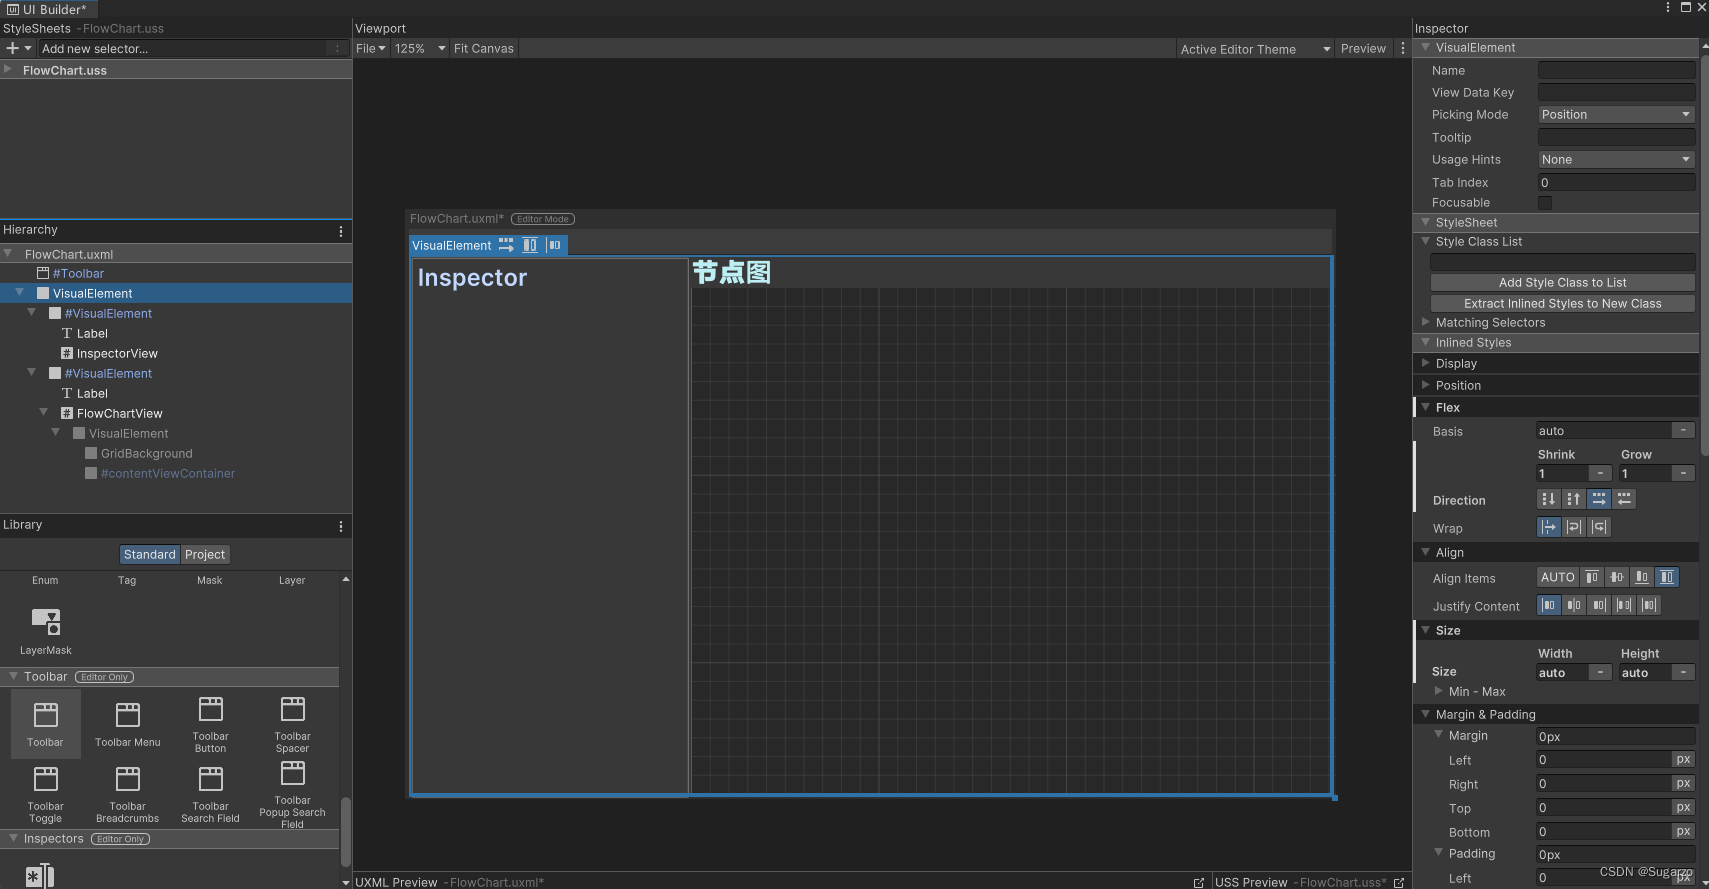This screenshot has width=1709, height=889.
Task: Switch Library to Project tab
Action: point(205,555)
